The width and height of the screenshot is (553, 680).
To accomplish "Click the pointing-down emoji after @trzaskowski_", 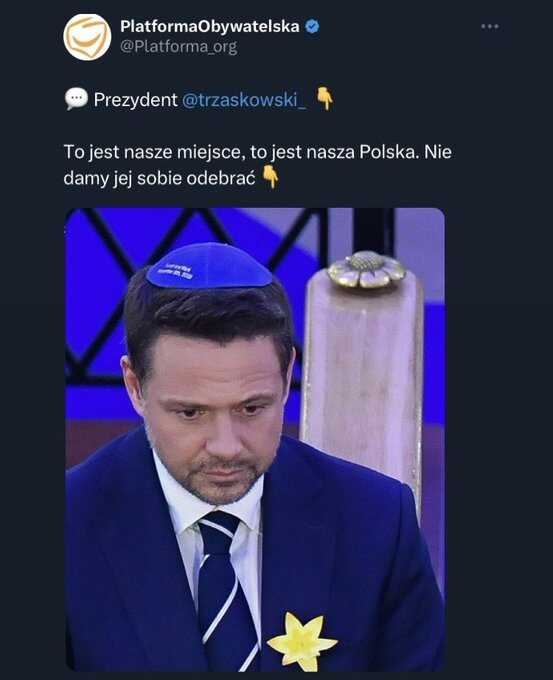I will (x=324, y=98).
